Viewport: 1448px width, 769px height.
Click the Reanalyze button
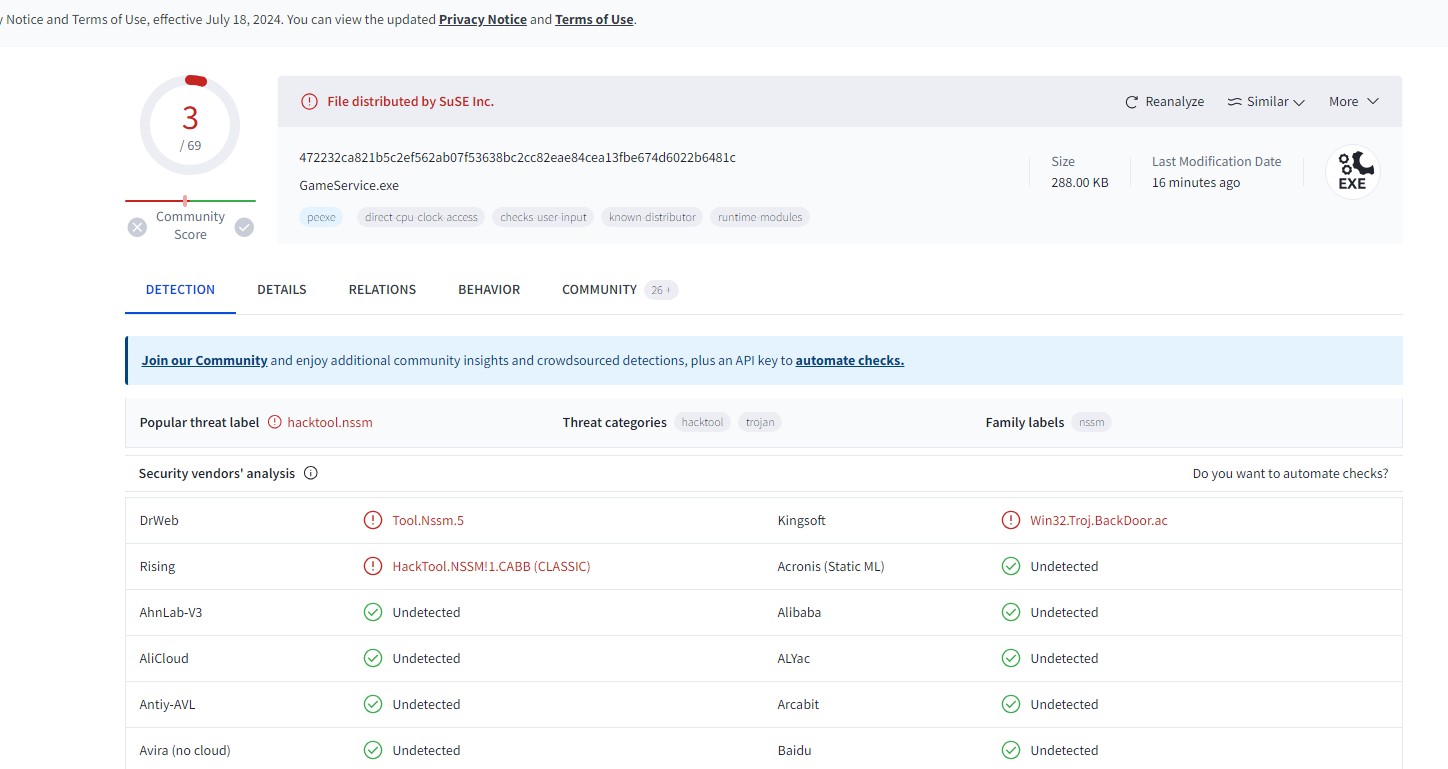[x=1165, y=102]
